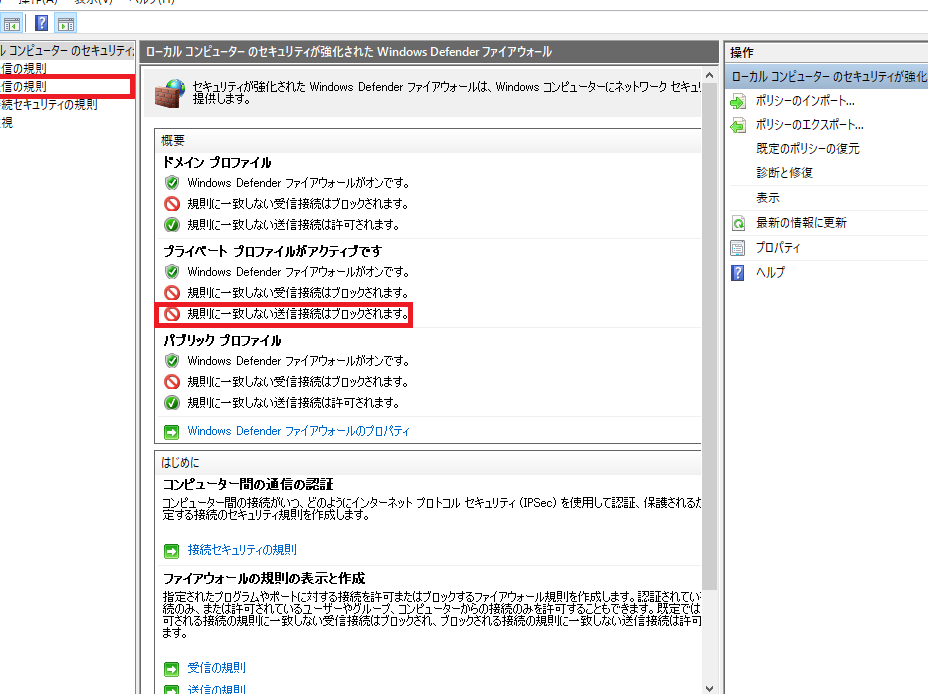The image size is (928, 694).
Task: Click the blue question mark help toolbar icon
Action: click(41, 24)
